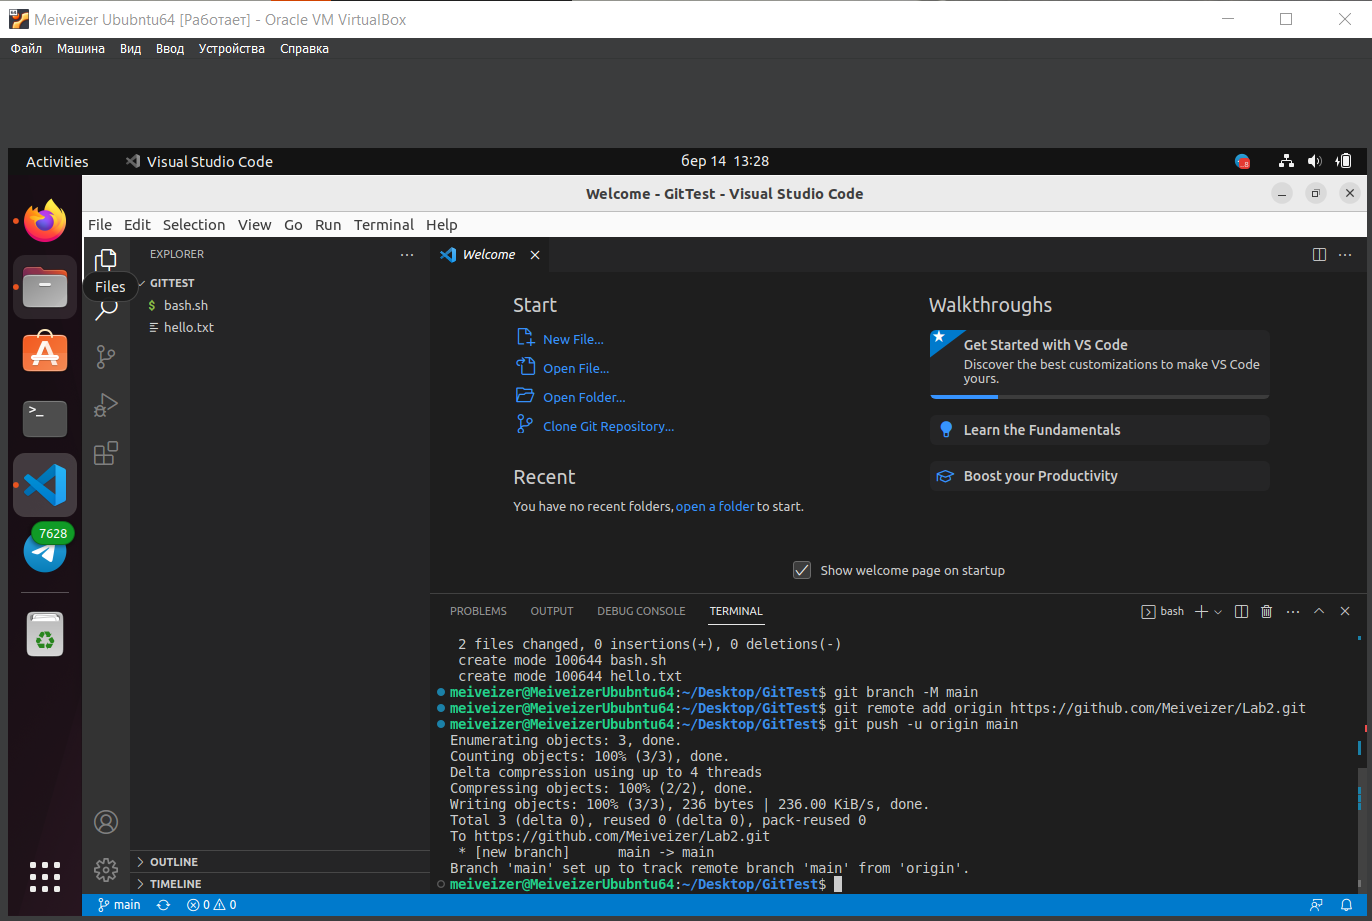Split the editor using top-right icon
This screenshot has height=921, width=1372.
tap(1319, 254)
